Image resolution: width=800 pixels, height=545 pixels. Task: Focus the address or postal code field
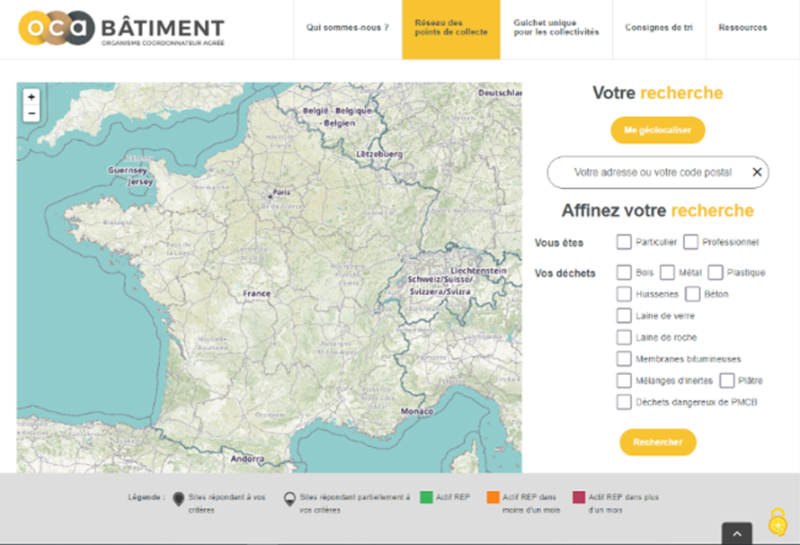click(650, 172)
